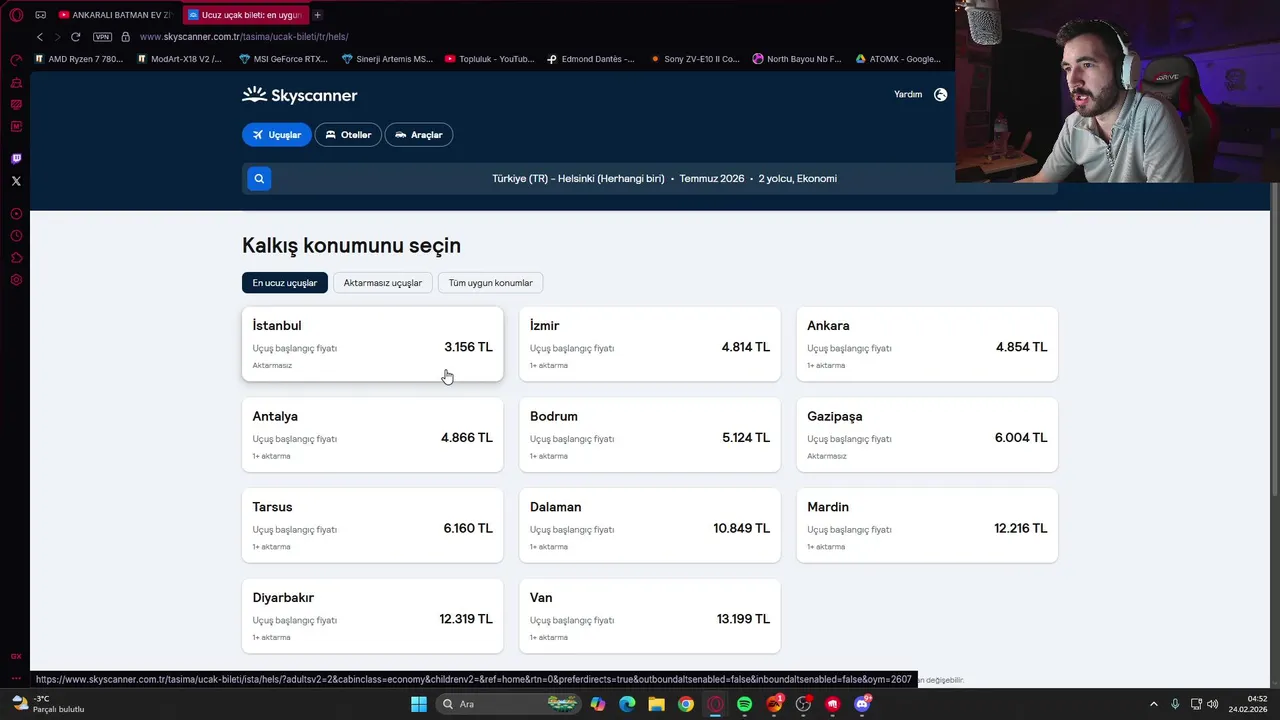Screen dimensions: 1280x720
Task: Open the ATOMX - Google bookmark
Action: coord(898,59)
